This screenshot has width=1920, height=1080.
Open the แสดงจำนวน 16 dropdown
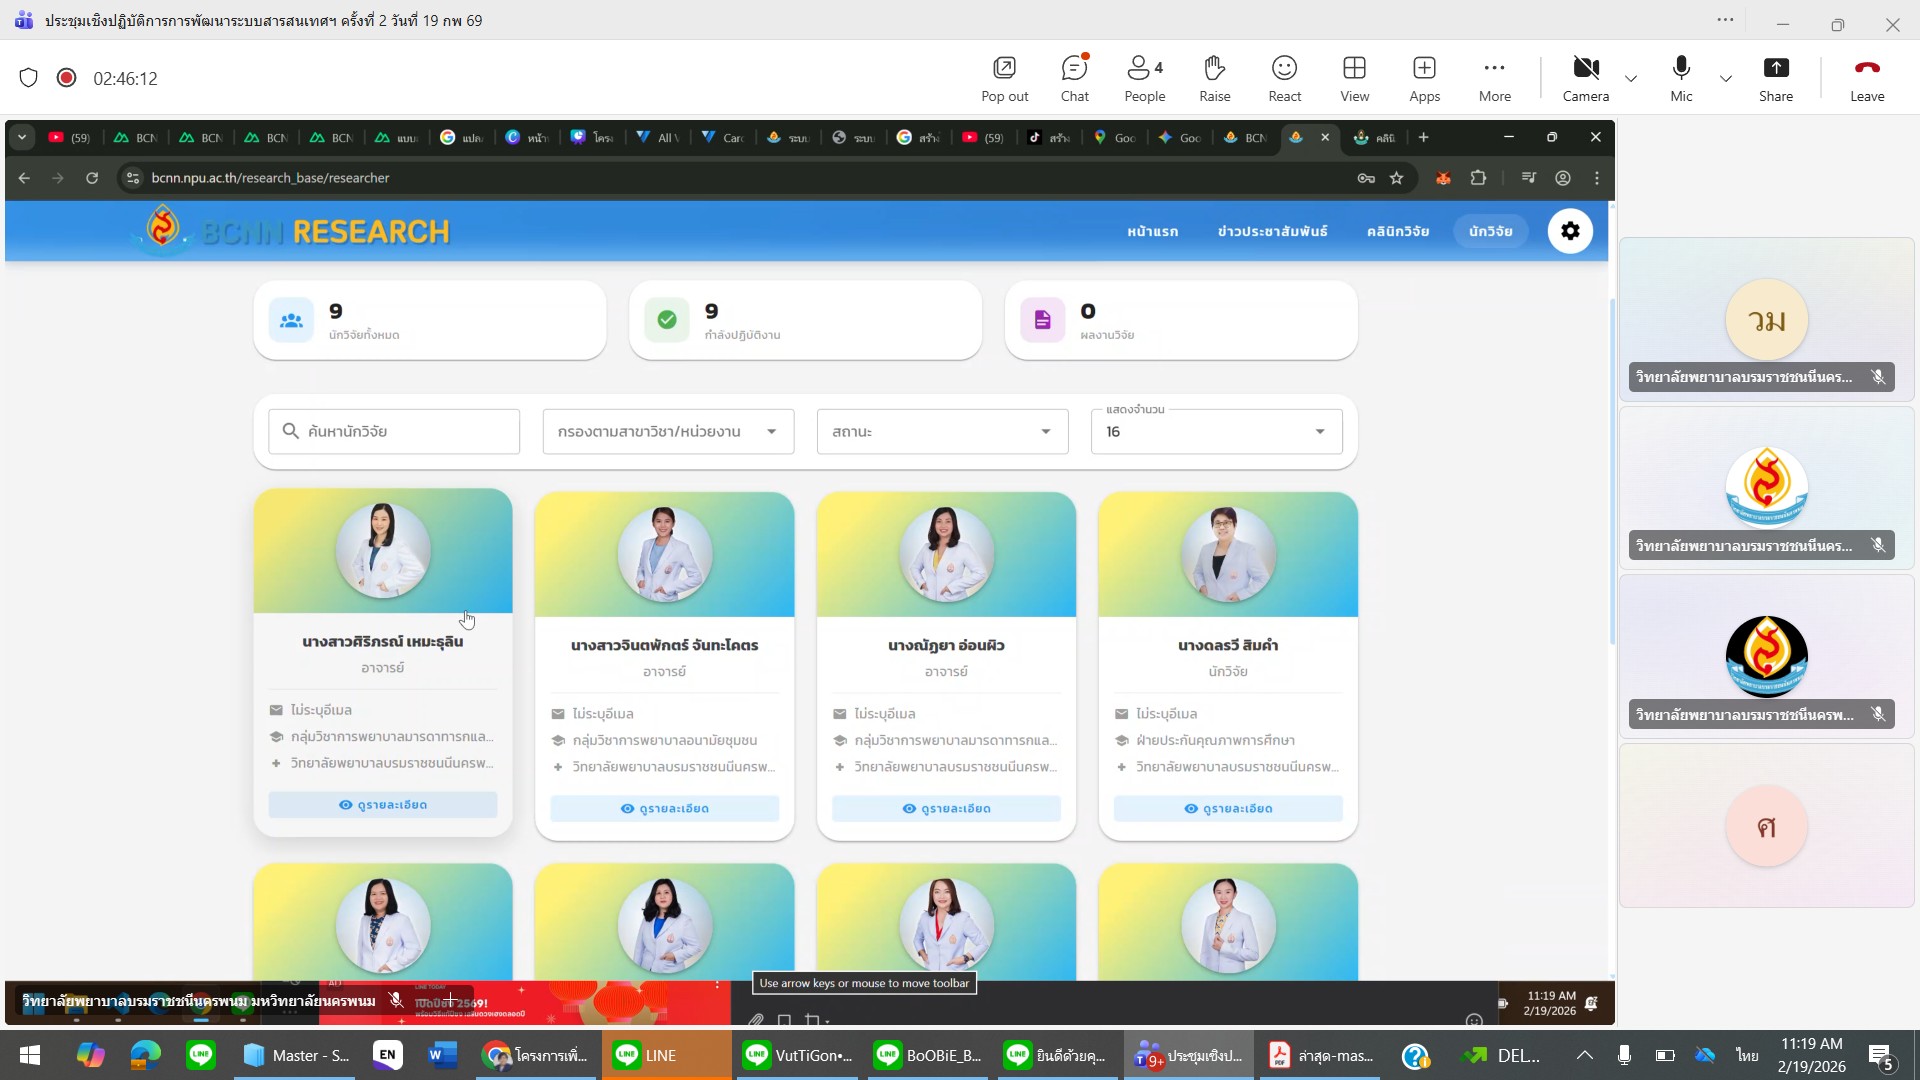pyautogui.click(x=1216, y=431)
